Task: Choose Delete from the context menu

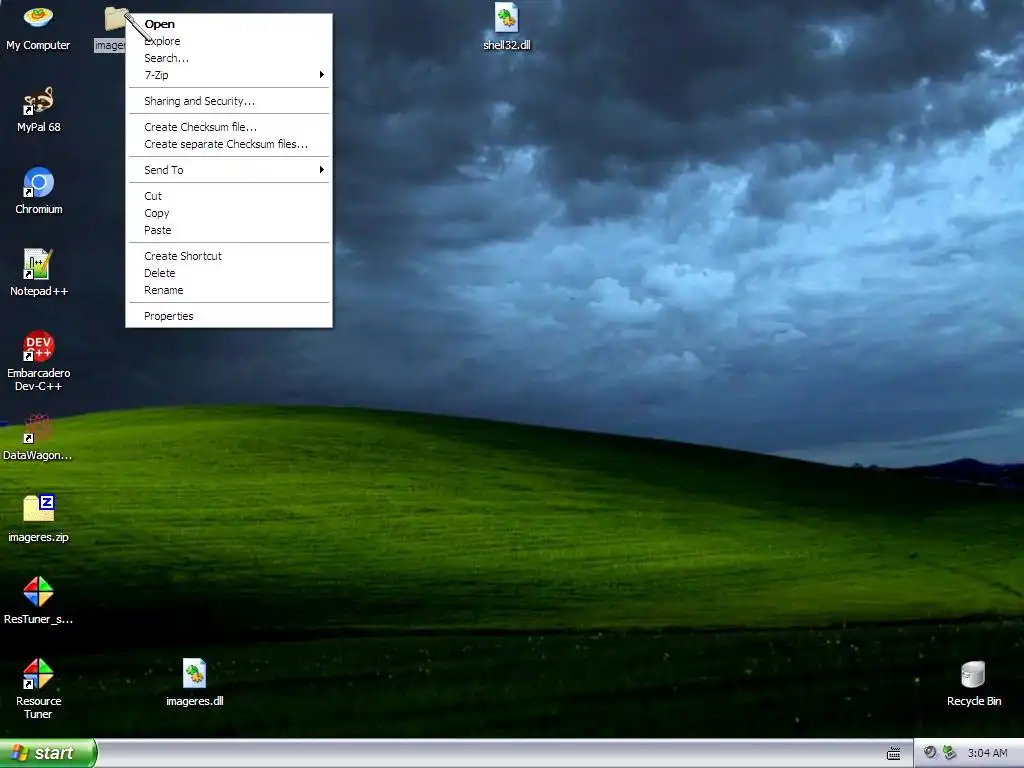Action: [229, 274]
